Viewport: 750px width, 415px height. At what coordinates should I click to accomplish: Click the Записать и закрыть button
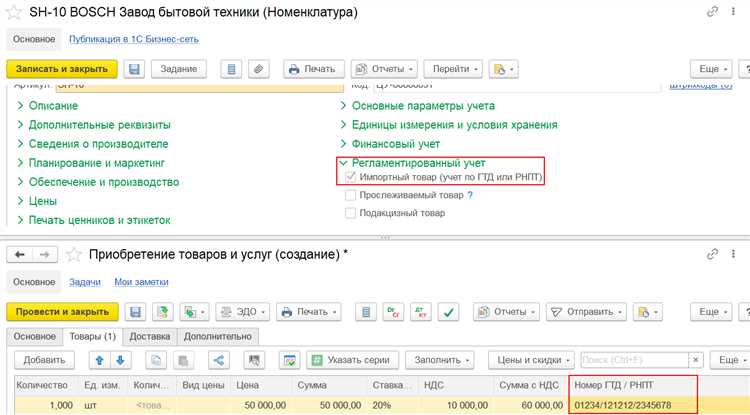62,69
